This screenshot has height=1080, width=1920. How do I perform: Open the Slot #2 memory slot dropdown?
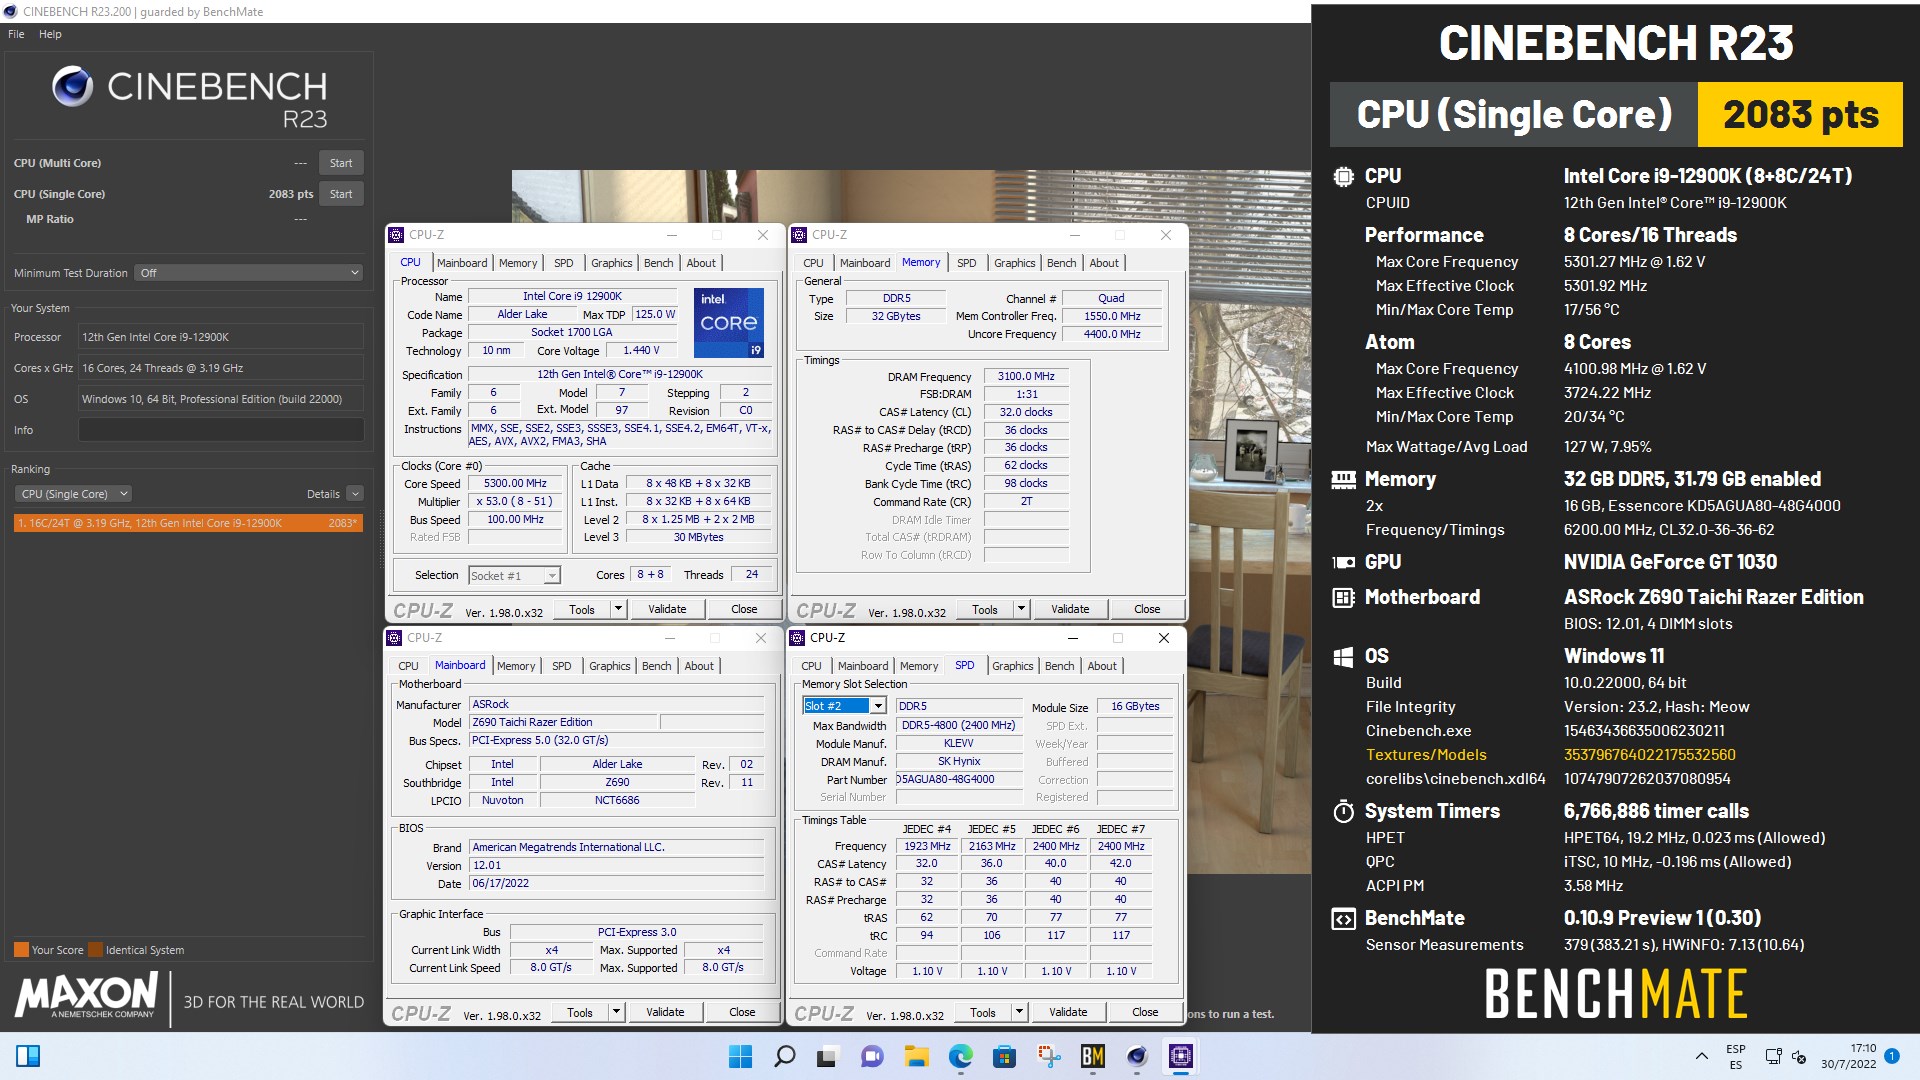pyautogui.click(x=845, y=706)
